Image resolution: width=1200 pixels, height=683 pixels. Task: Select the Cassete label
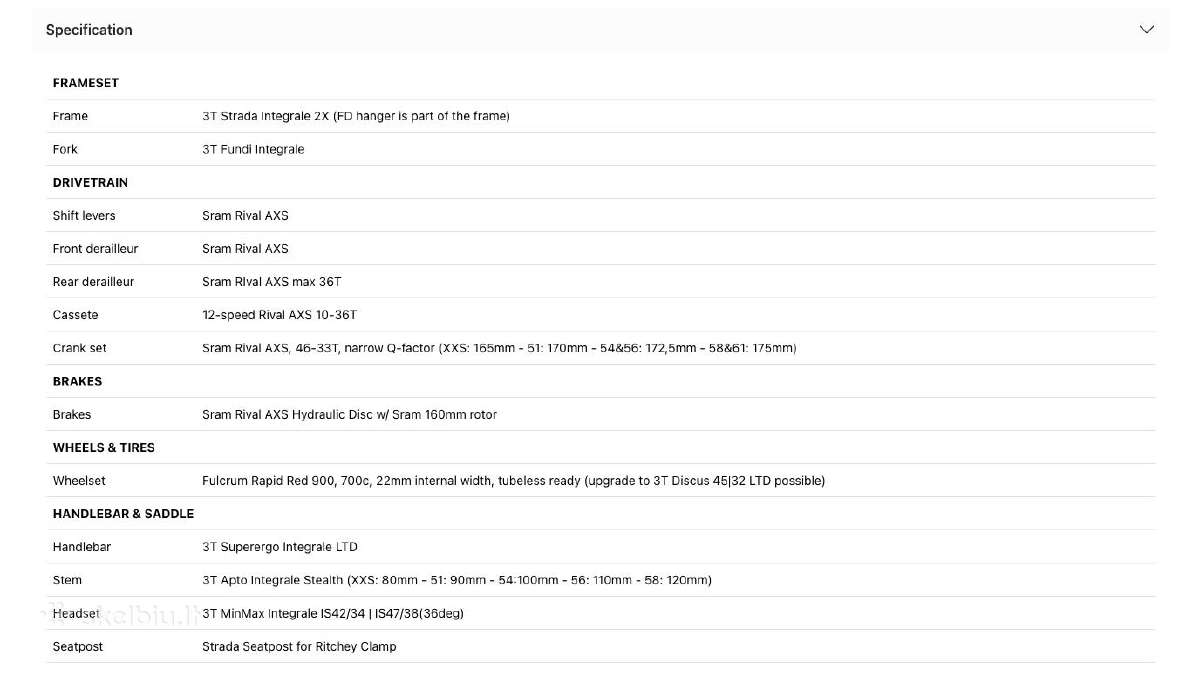(76, 315)
